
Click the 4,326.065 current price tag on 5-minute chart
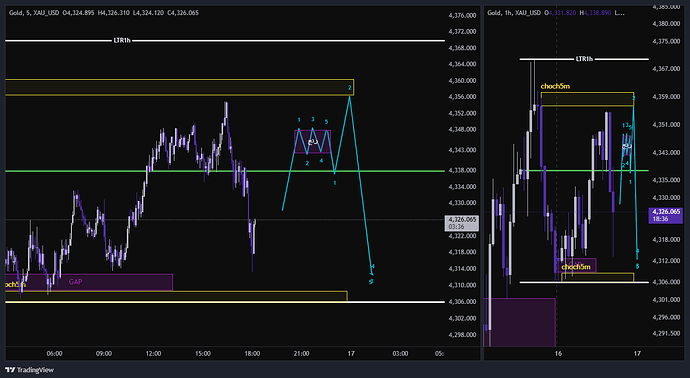coord(462,223)
